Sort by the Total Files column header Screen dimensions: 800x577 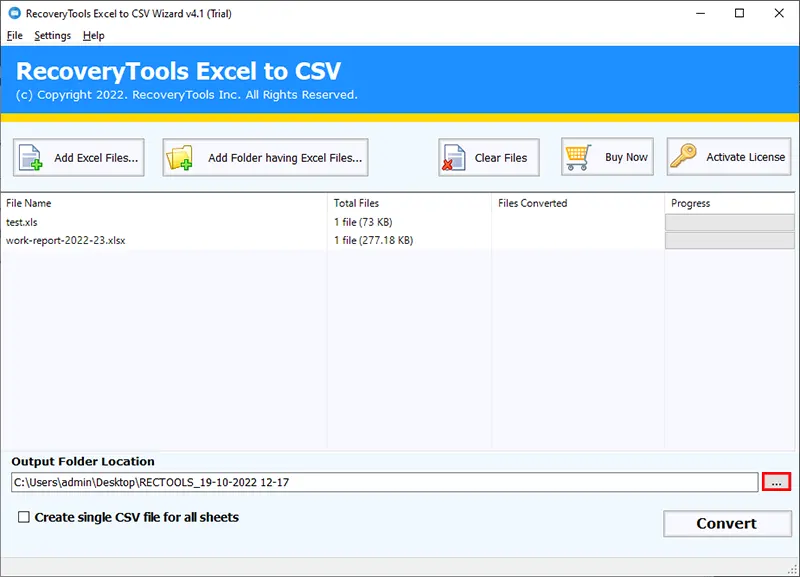pos(409,203)
